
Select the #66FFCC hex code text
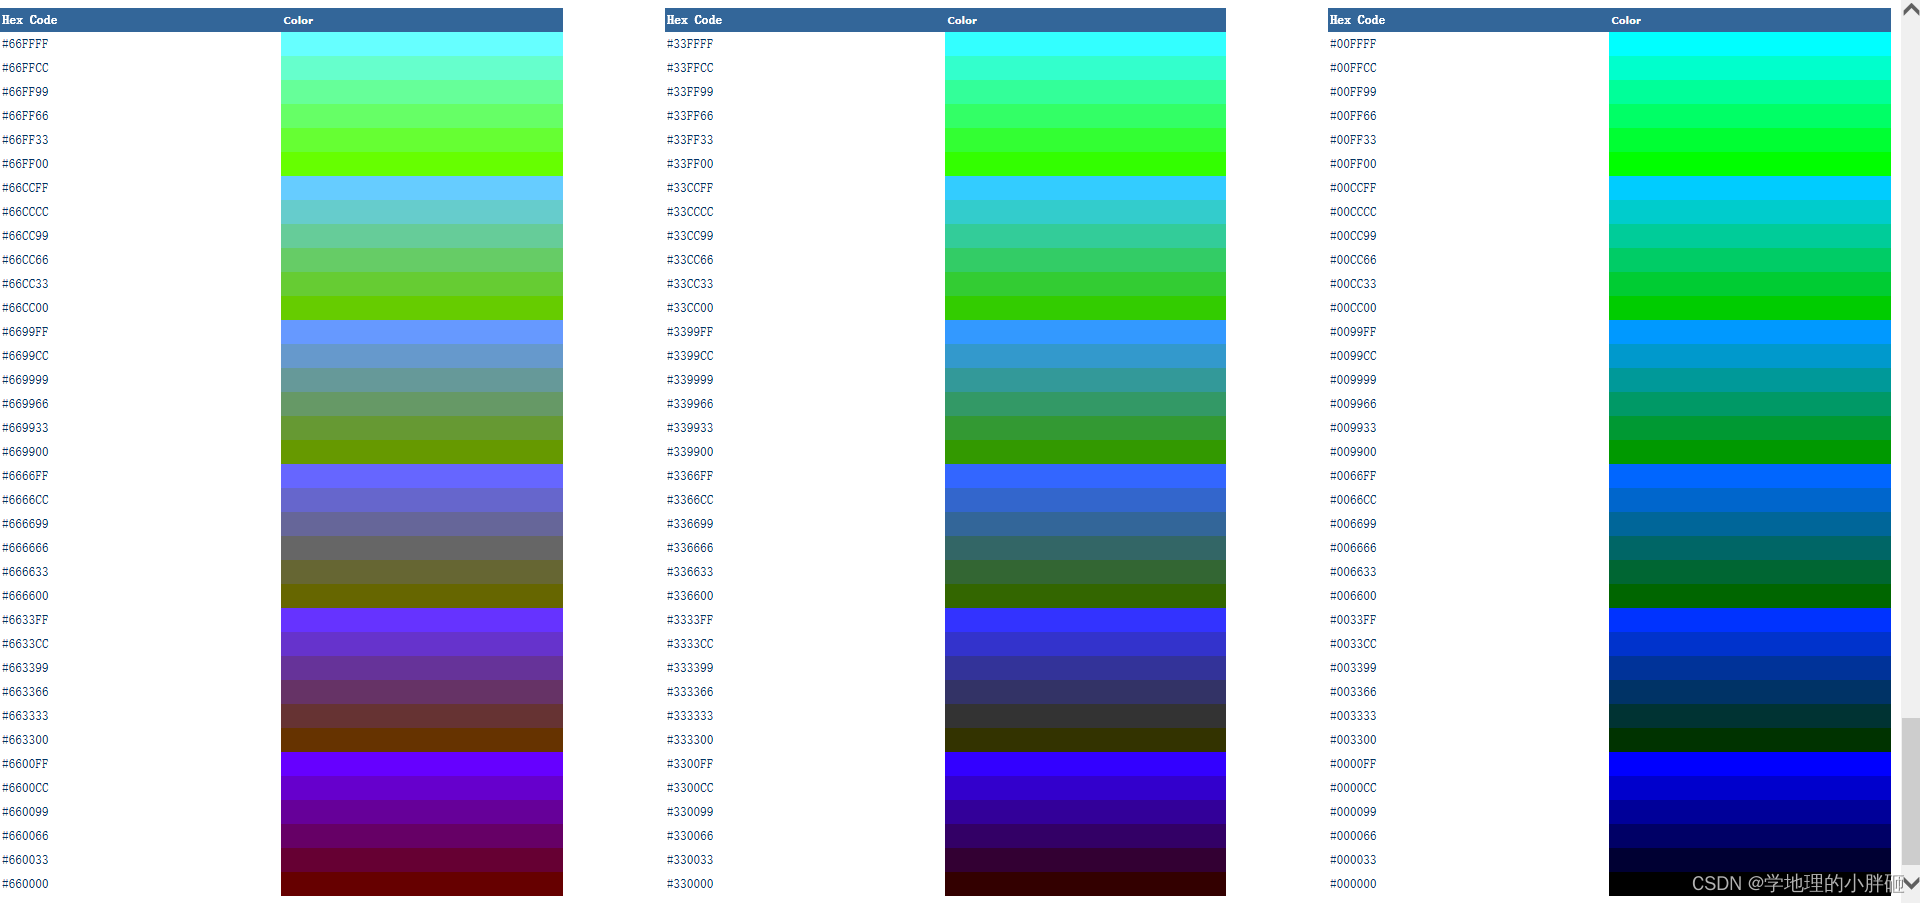(x=25, y=68)
